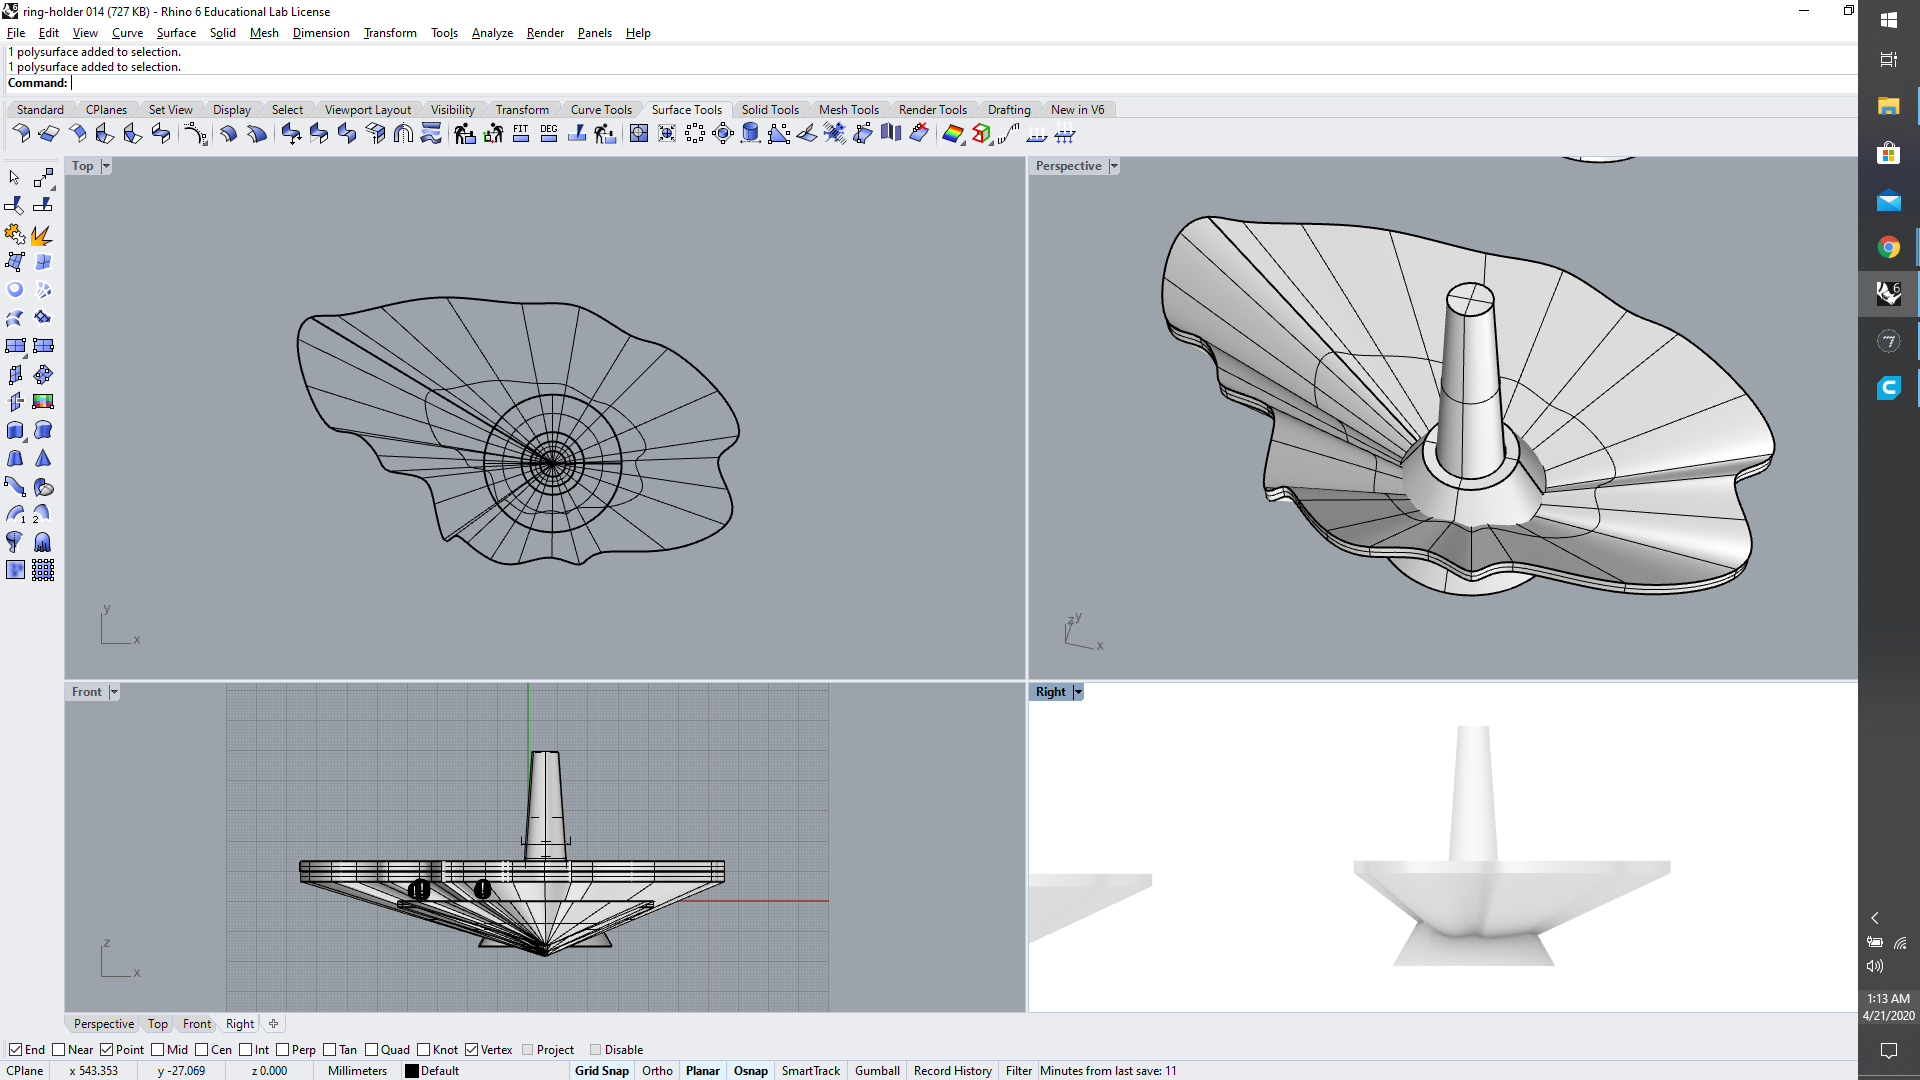Enable Planar mode in the status bar
The image size is (1920, 1080).
pyautogui.click(x=703, y=1070)
